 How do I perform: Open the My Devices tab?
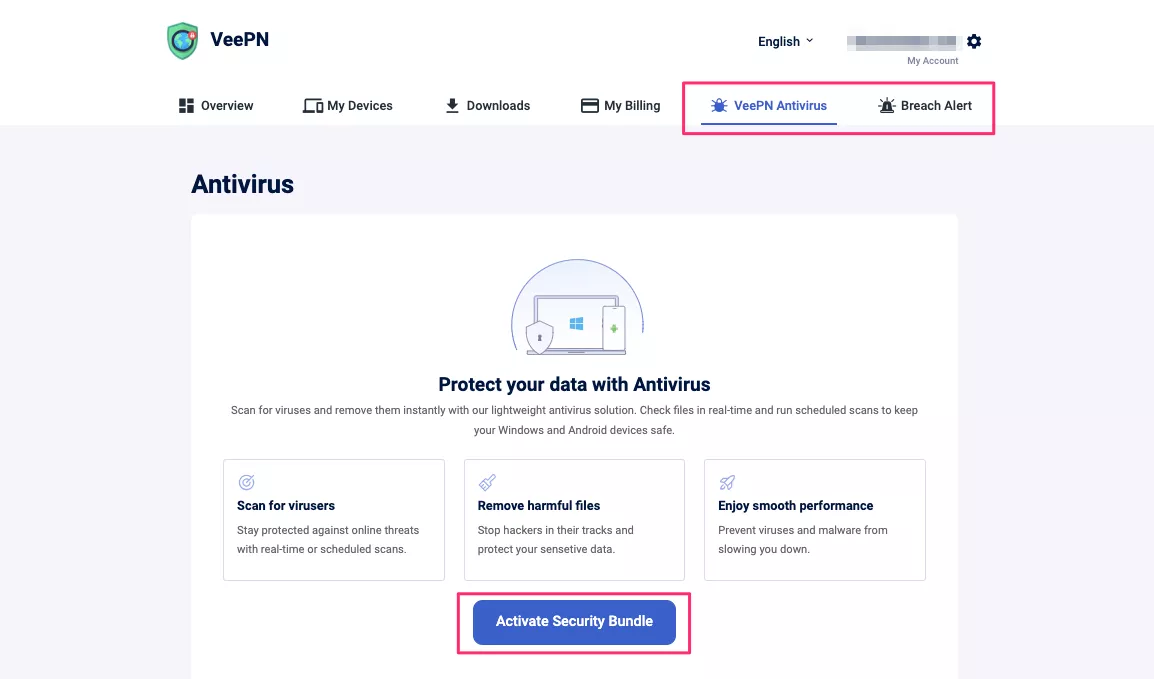coord(360,106)
